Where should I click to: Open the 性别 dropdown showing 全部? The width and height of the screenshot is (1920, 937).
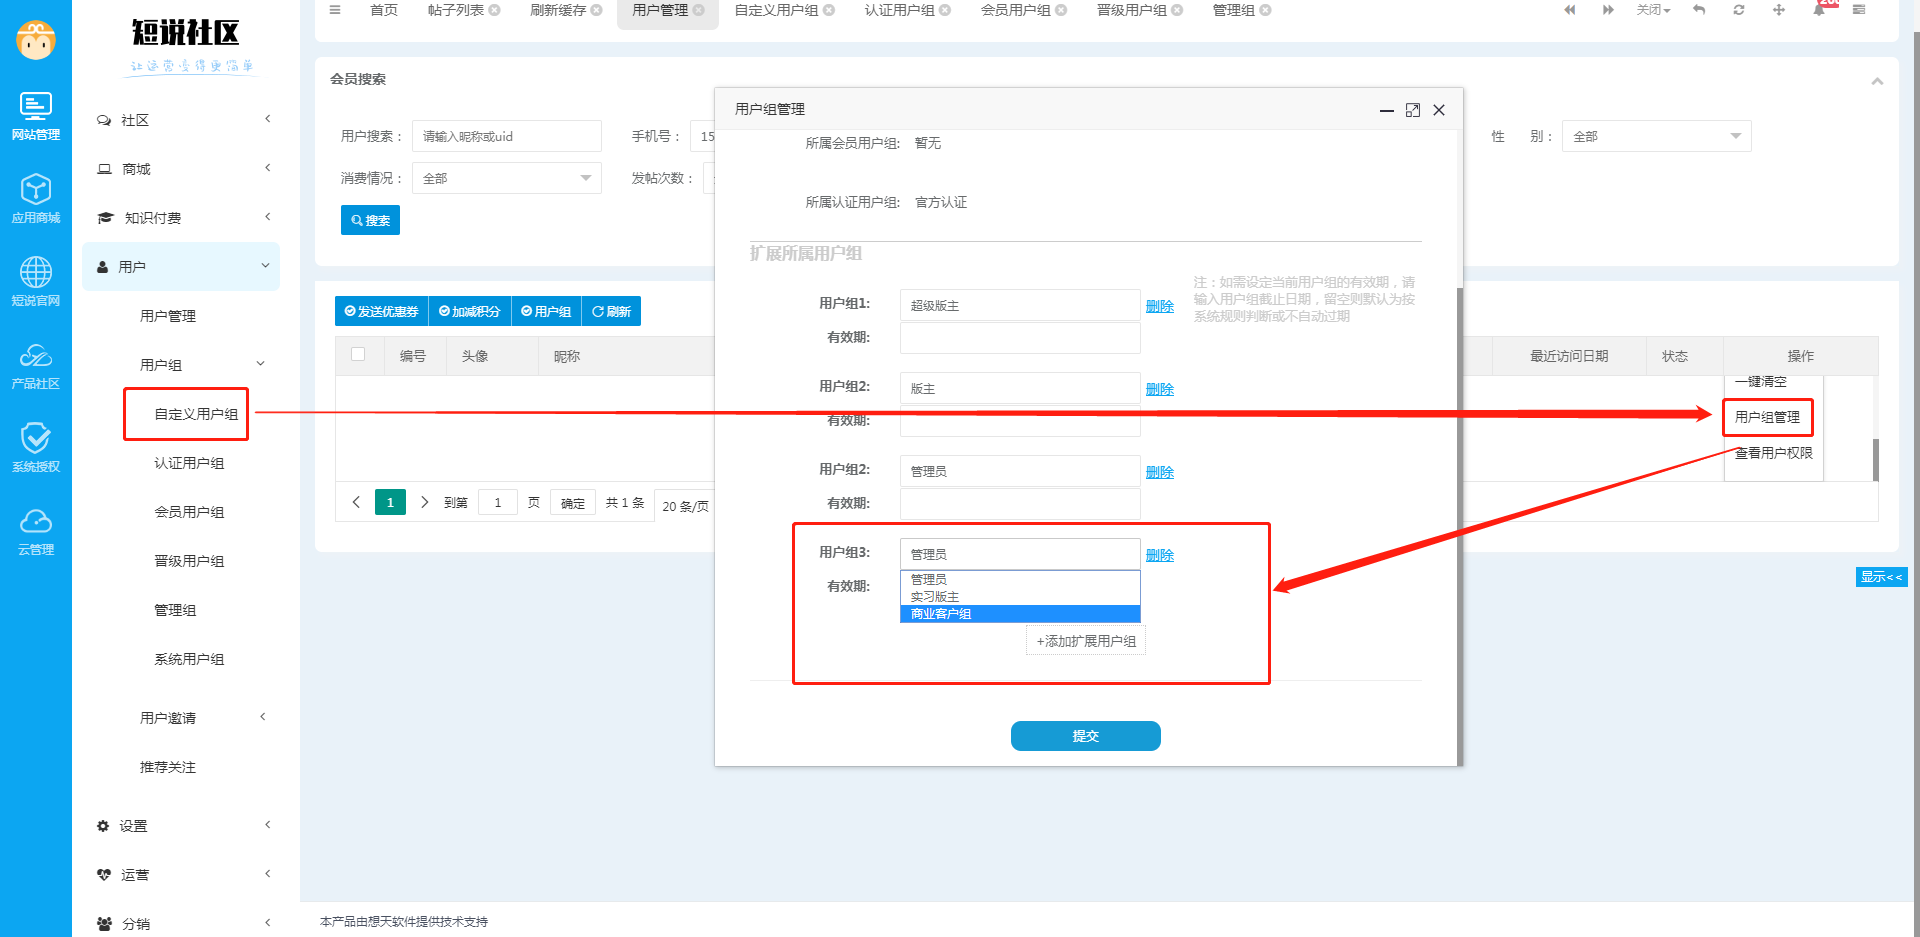[x=1656, y=136]
